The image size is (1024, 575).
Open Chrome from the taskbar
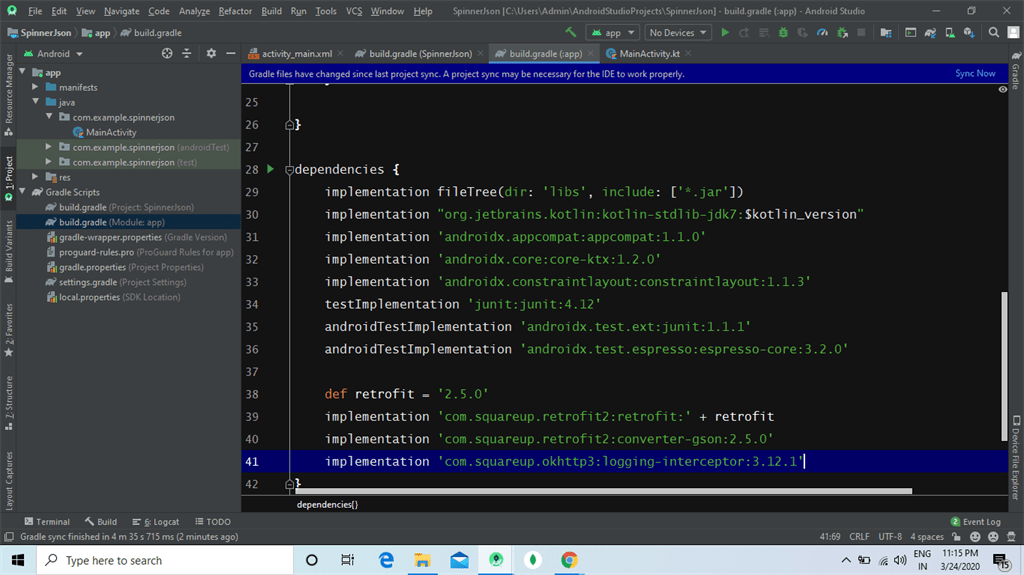tap(569, 560)
